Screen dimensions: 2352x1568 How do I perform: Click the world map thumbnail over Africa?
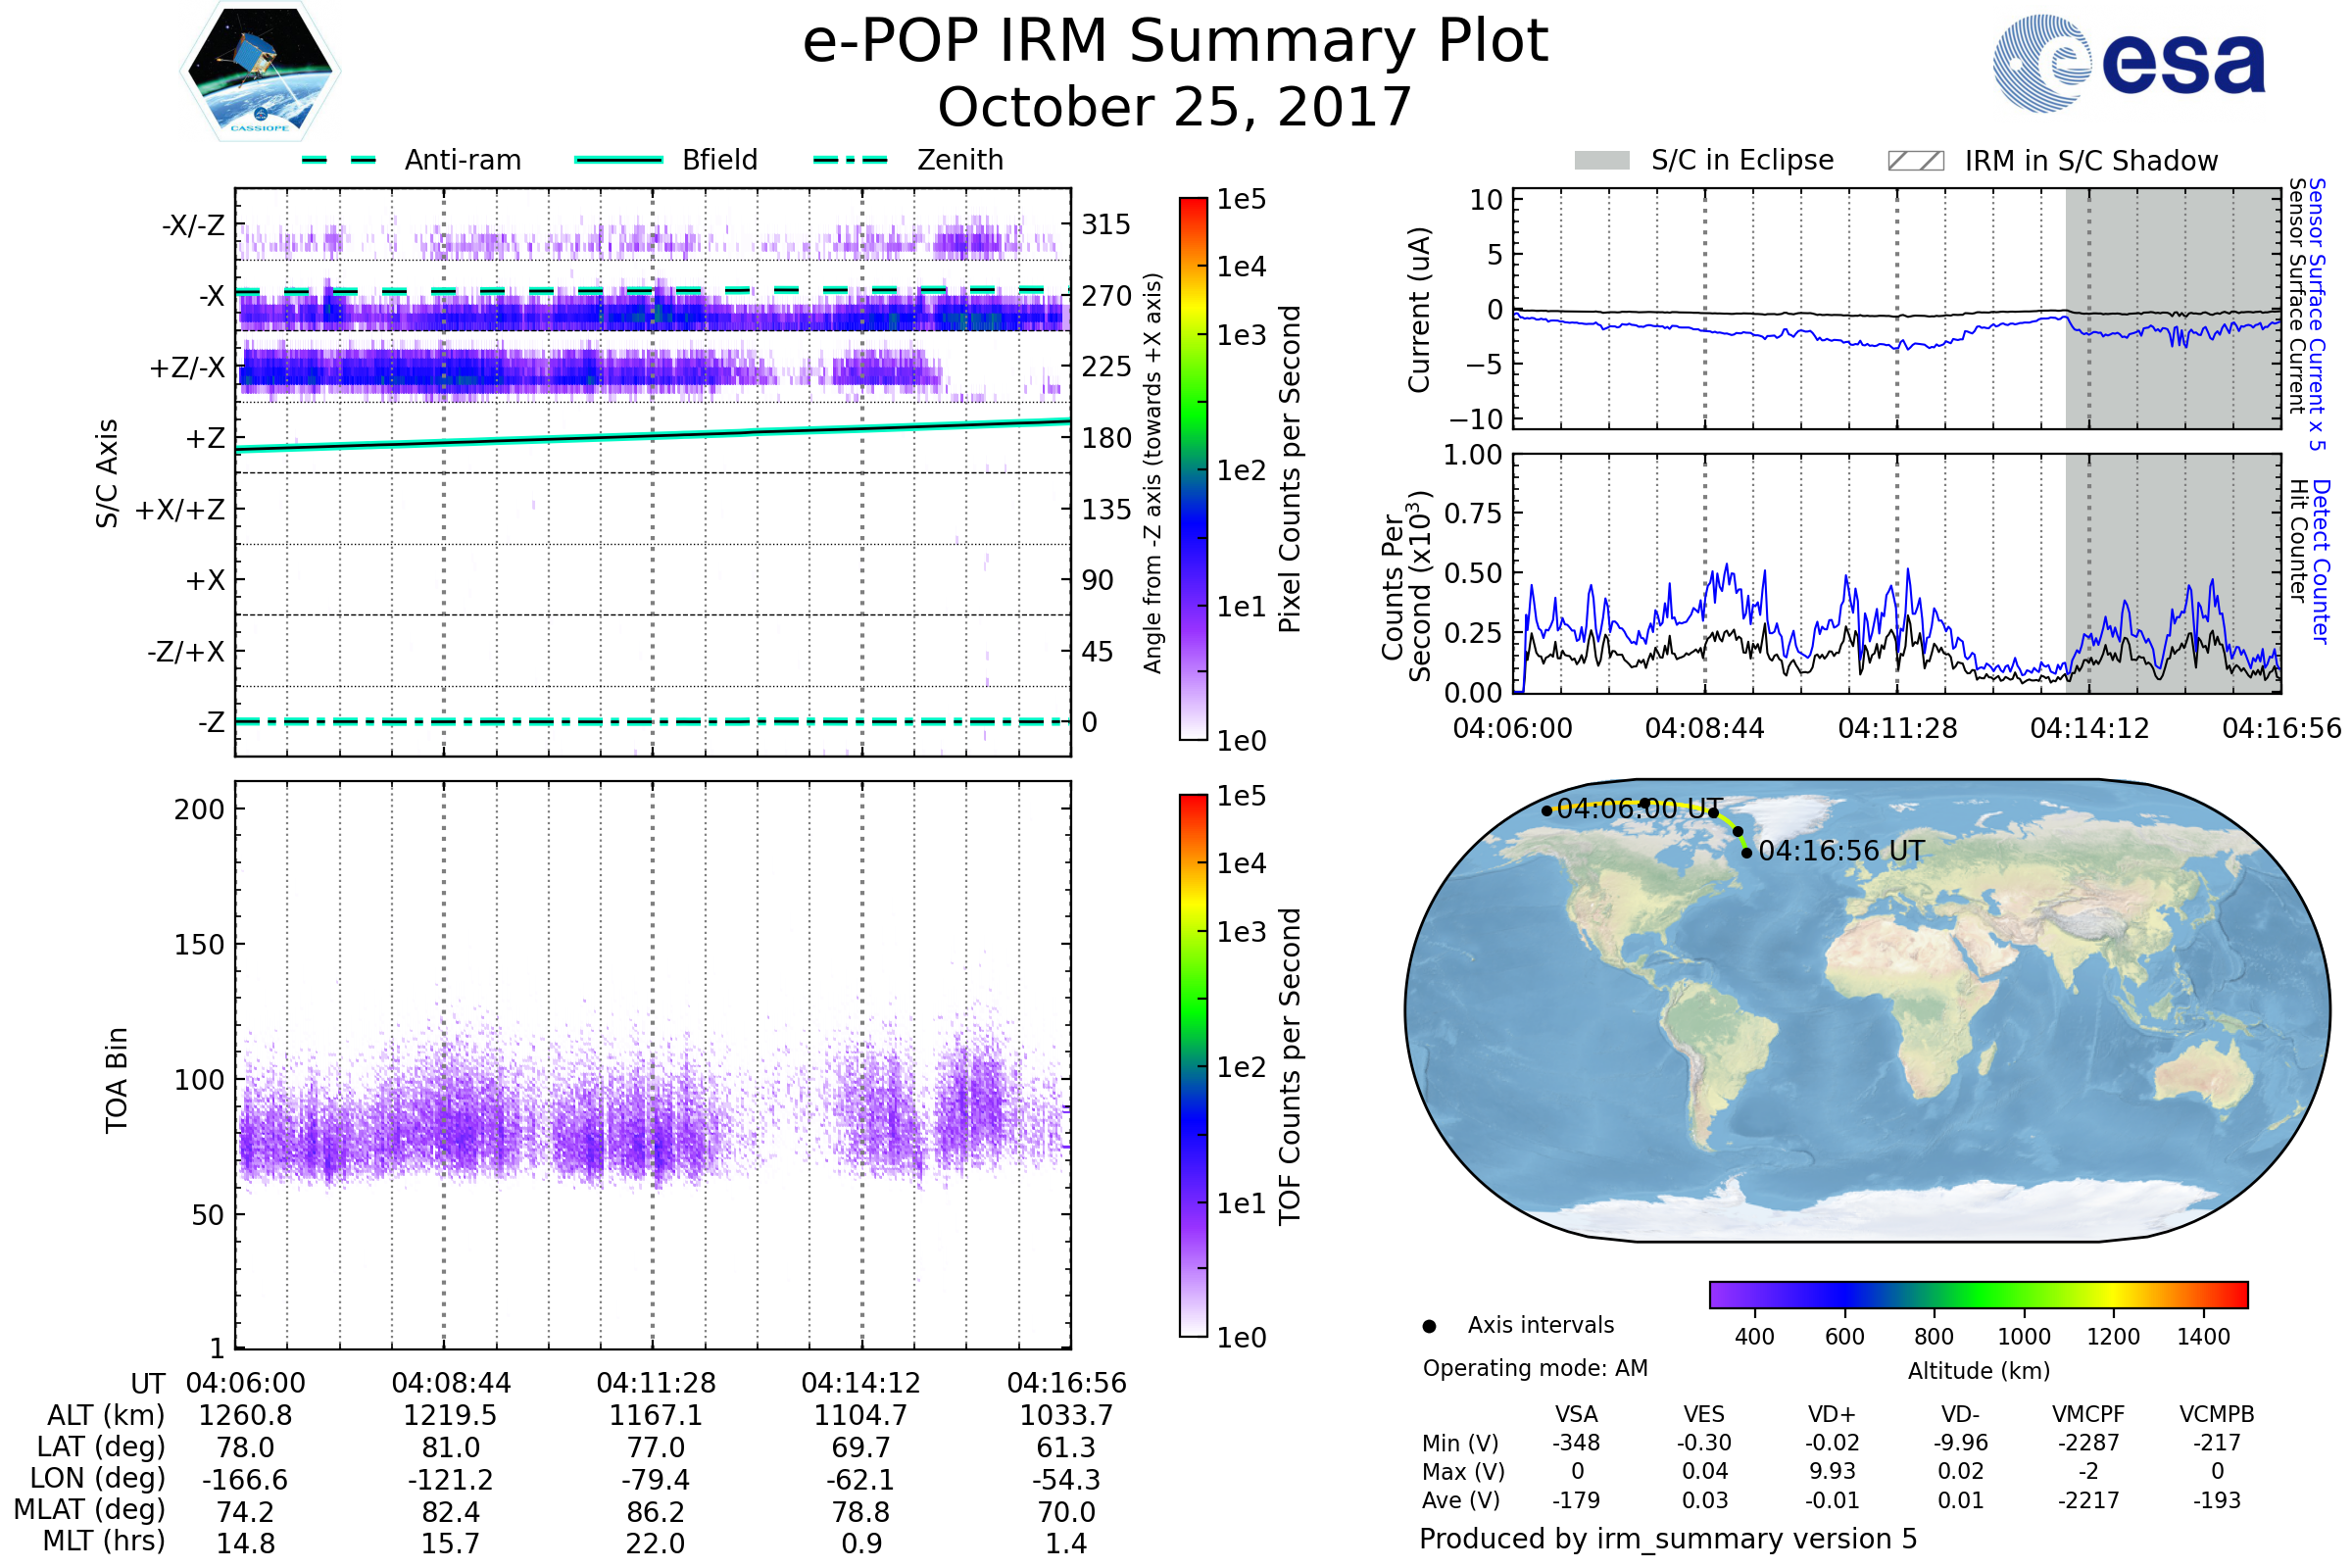[1920, 1010]
